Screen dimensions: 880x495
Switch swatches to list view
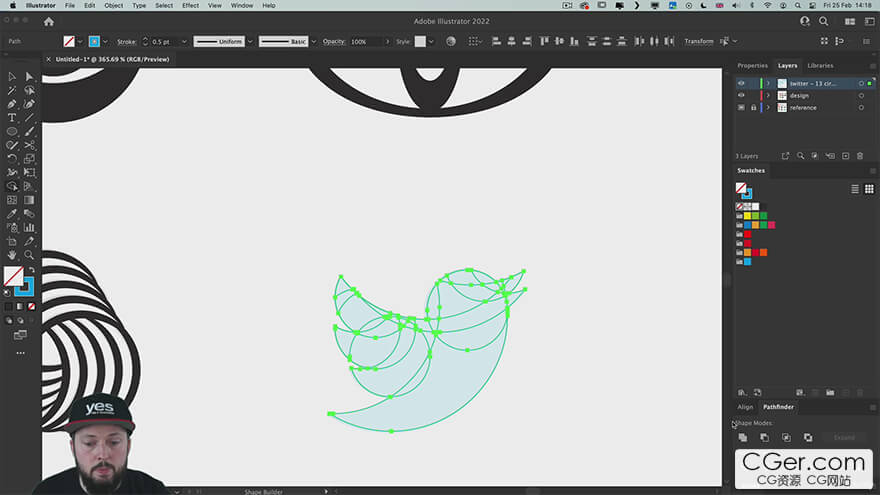(x=855, y=189)
